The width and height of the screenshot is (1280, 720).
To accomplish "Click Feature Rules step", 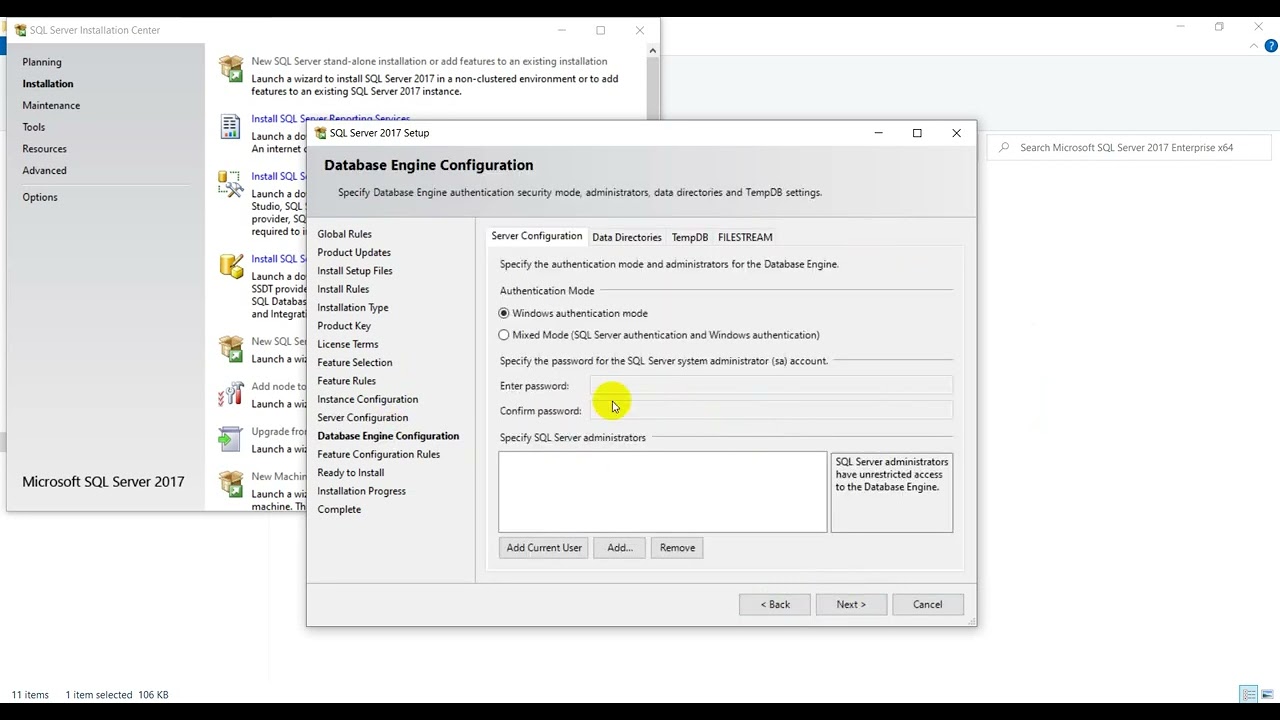I will [347, 381].
